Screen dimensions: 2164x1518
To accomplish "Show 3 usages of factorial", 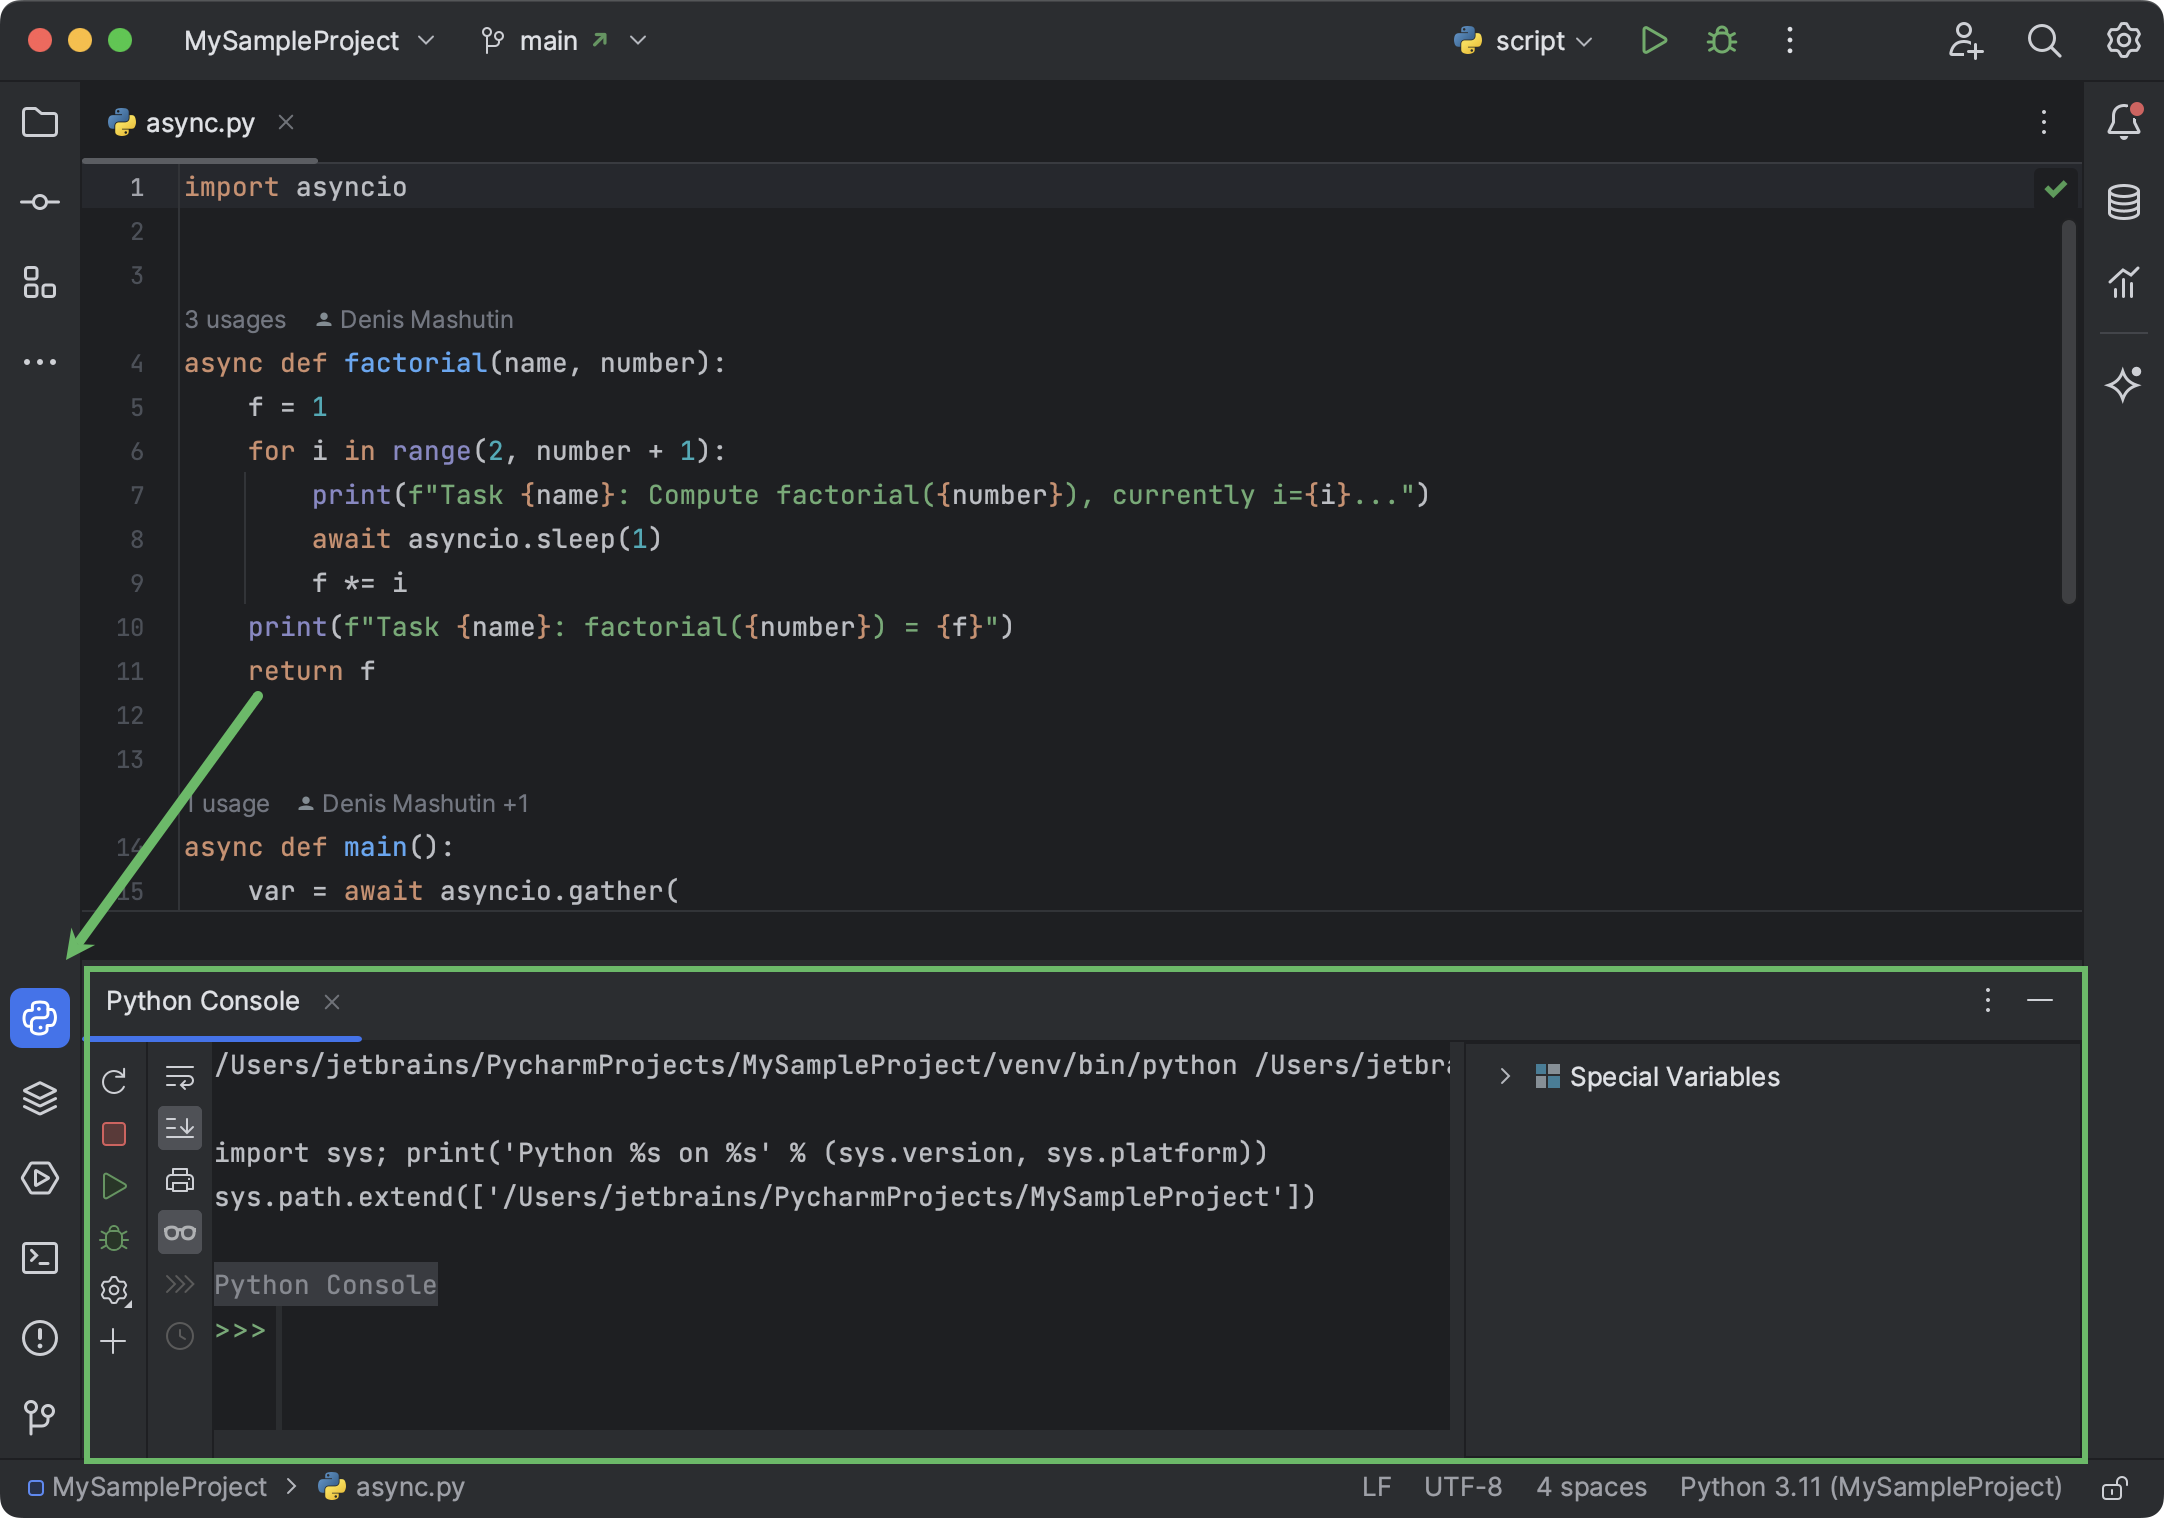I will coord(235,320).
